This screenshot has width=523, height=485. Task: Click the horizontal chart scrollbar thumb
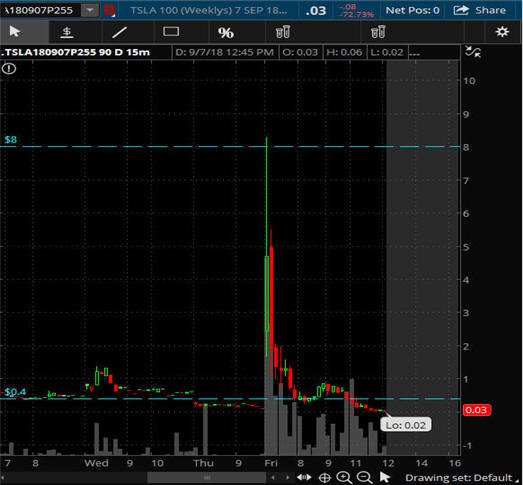[207, 478]
